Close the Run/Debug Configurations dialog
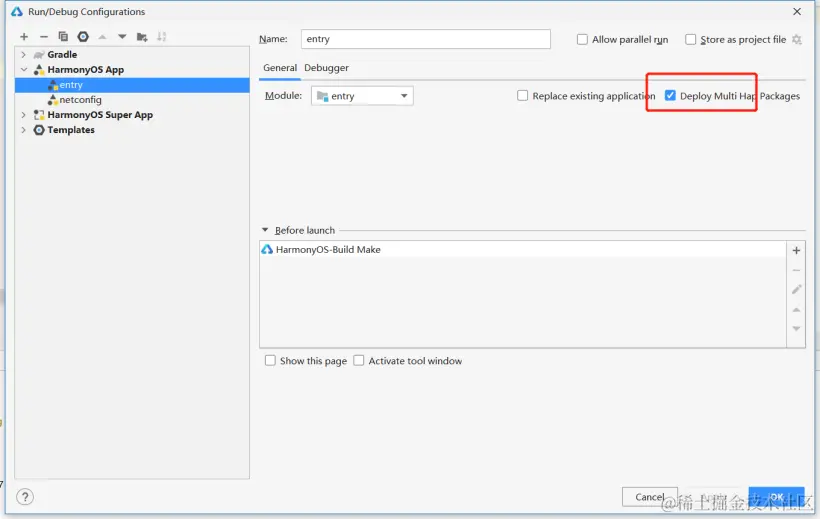 coord(796,12)
